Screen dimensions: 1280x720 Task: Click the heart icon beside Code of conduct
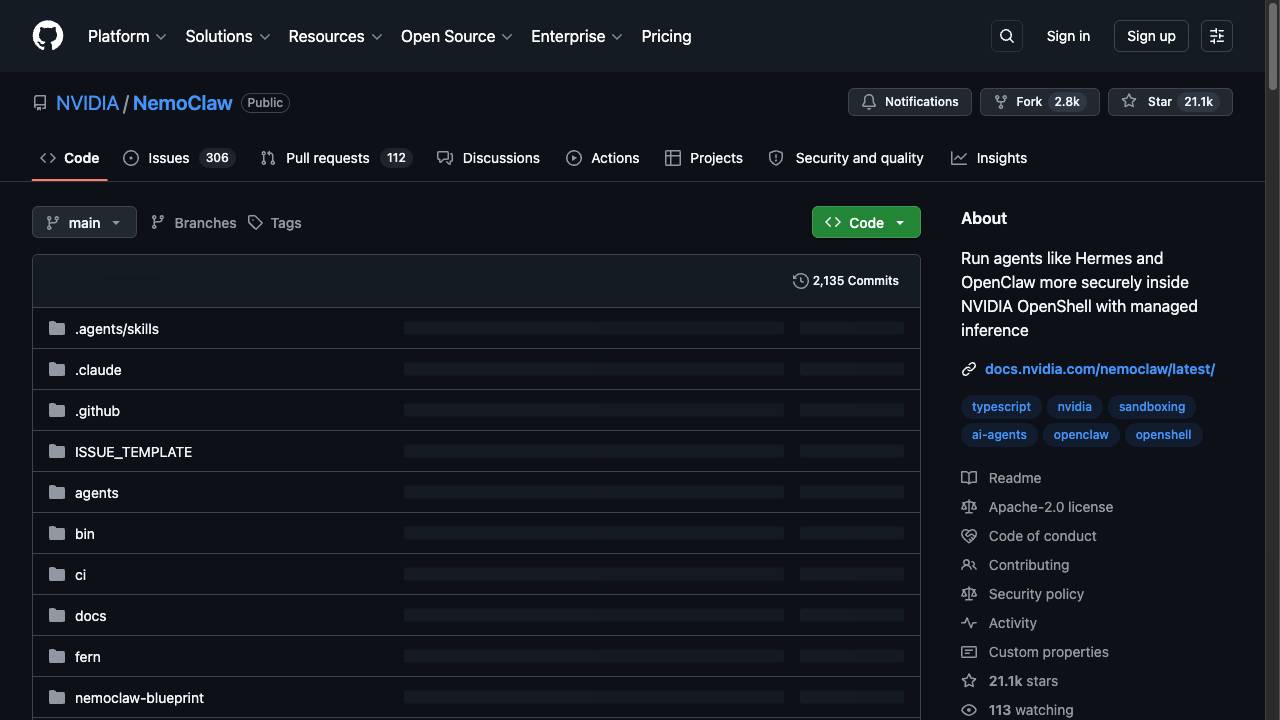click(969, 536)
